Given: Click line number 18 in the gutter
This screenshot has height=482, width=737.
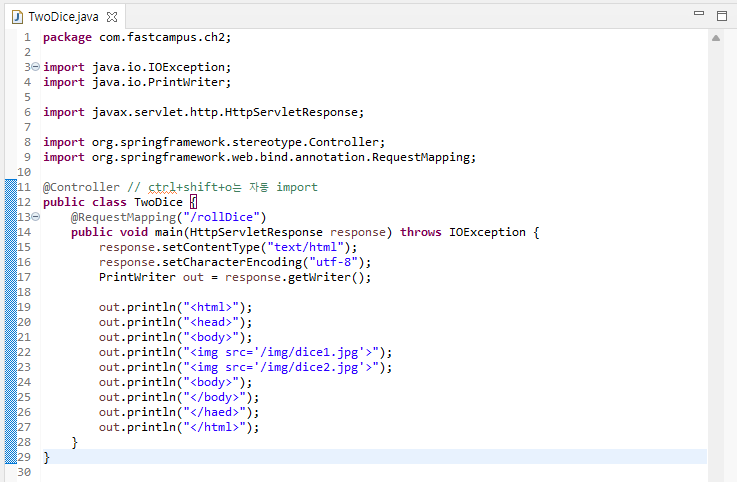Looking at the screenshot, I should 24,292.
